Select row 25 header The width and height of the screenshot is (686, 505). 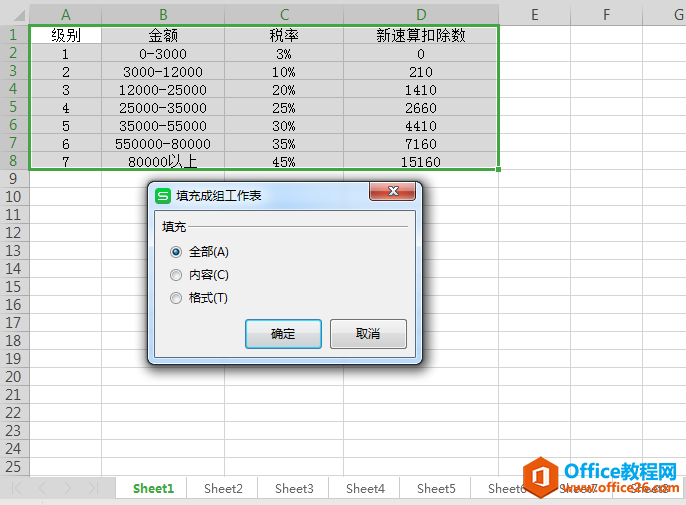pyautogui.click(x=13, y=467)
